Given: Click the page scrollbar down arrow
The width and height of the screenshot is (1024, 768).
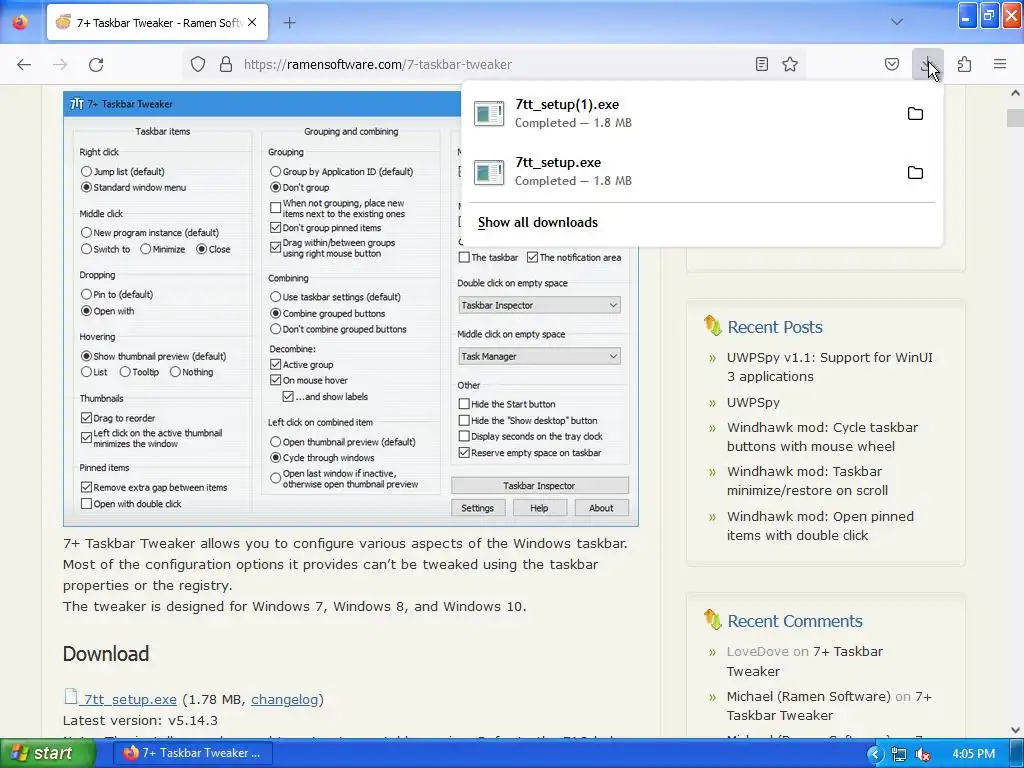Looking at the screenshot, I should [1015, 730].
